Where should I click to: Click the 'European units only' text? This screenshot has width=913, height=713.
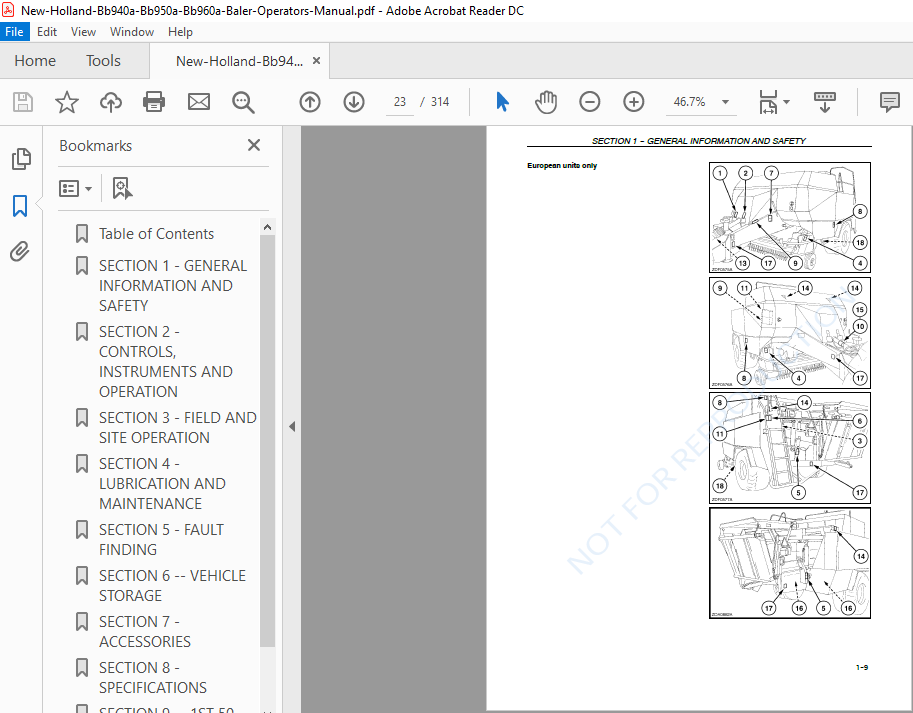pyautogui.click(x=562, y=165)
